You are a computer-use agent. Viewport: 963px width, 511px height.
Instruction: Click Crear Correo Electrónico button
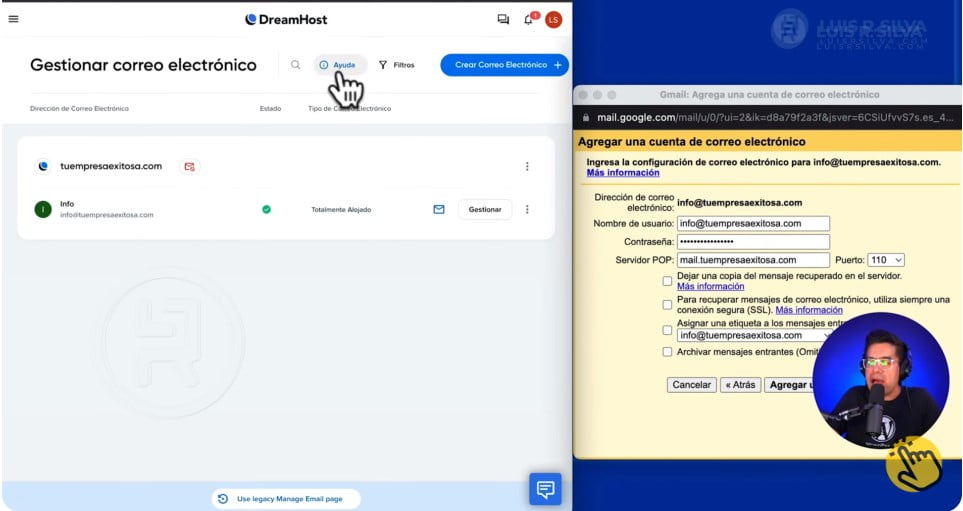tap(504, 64)
